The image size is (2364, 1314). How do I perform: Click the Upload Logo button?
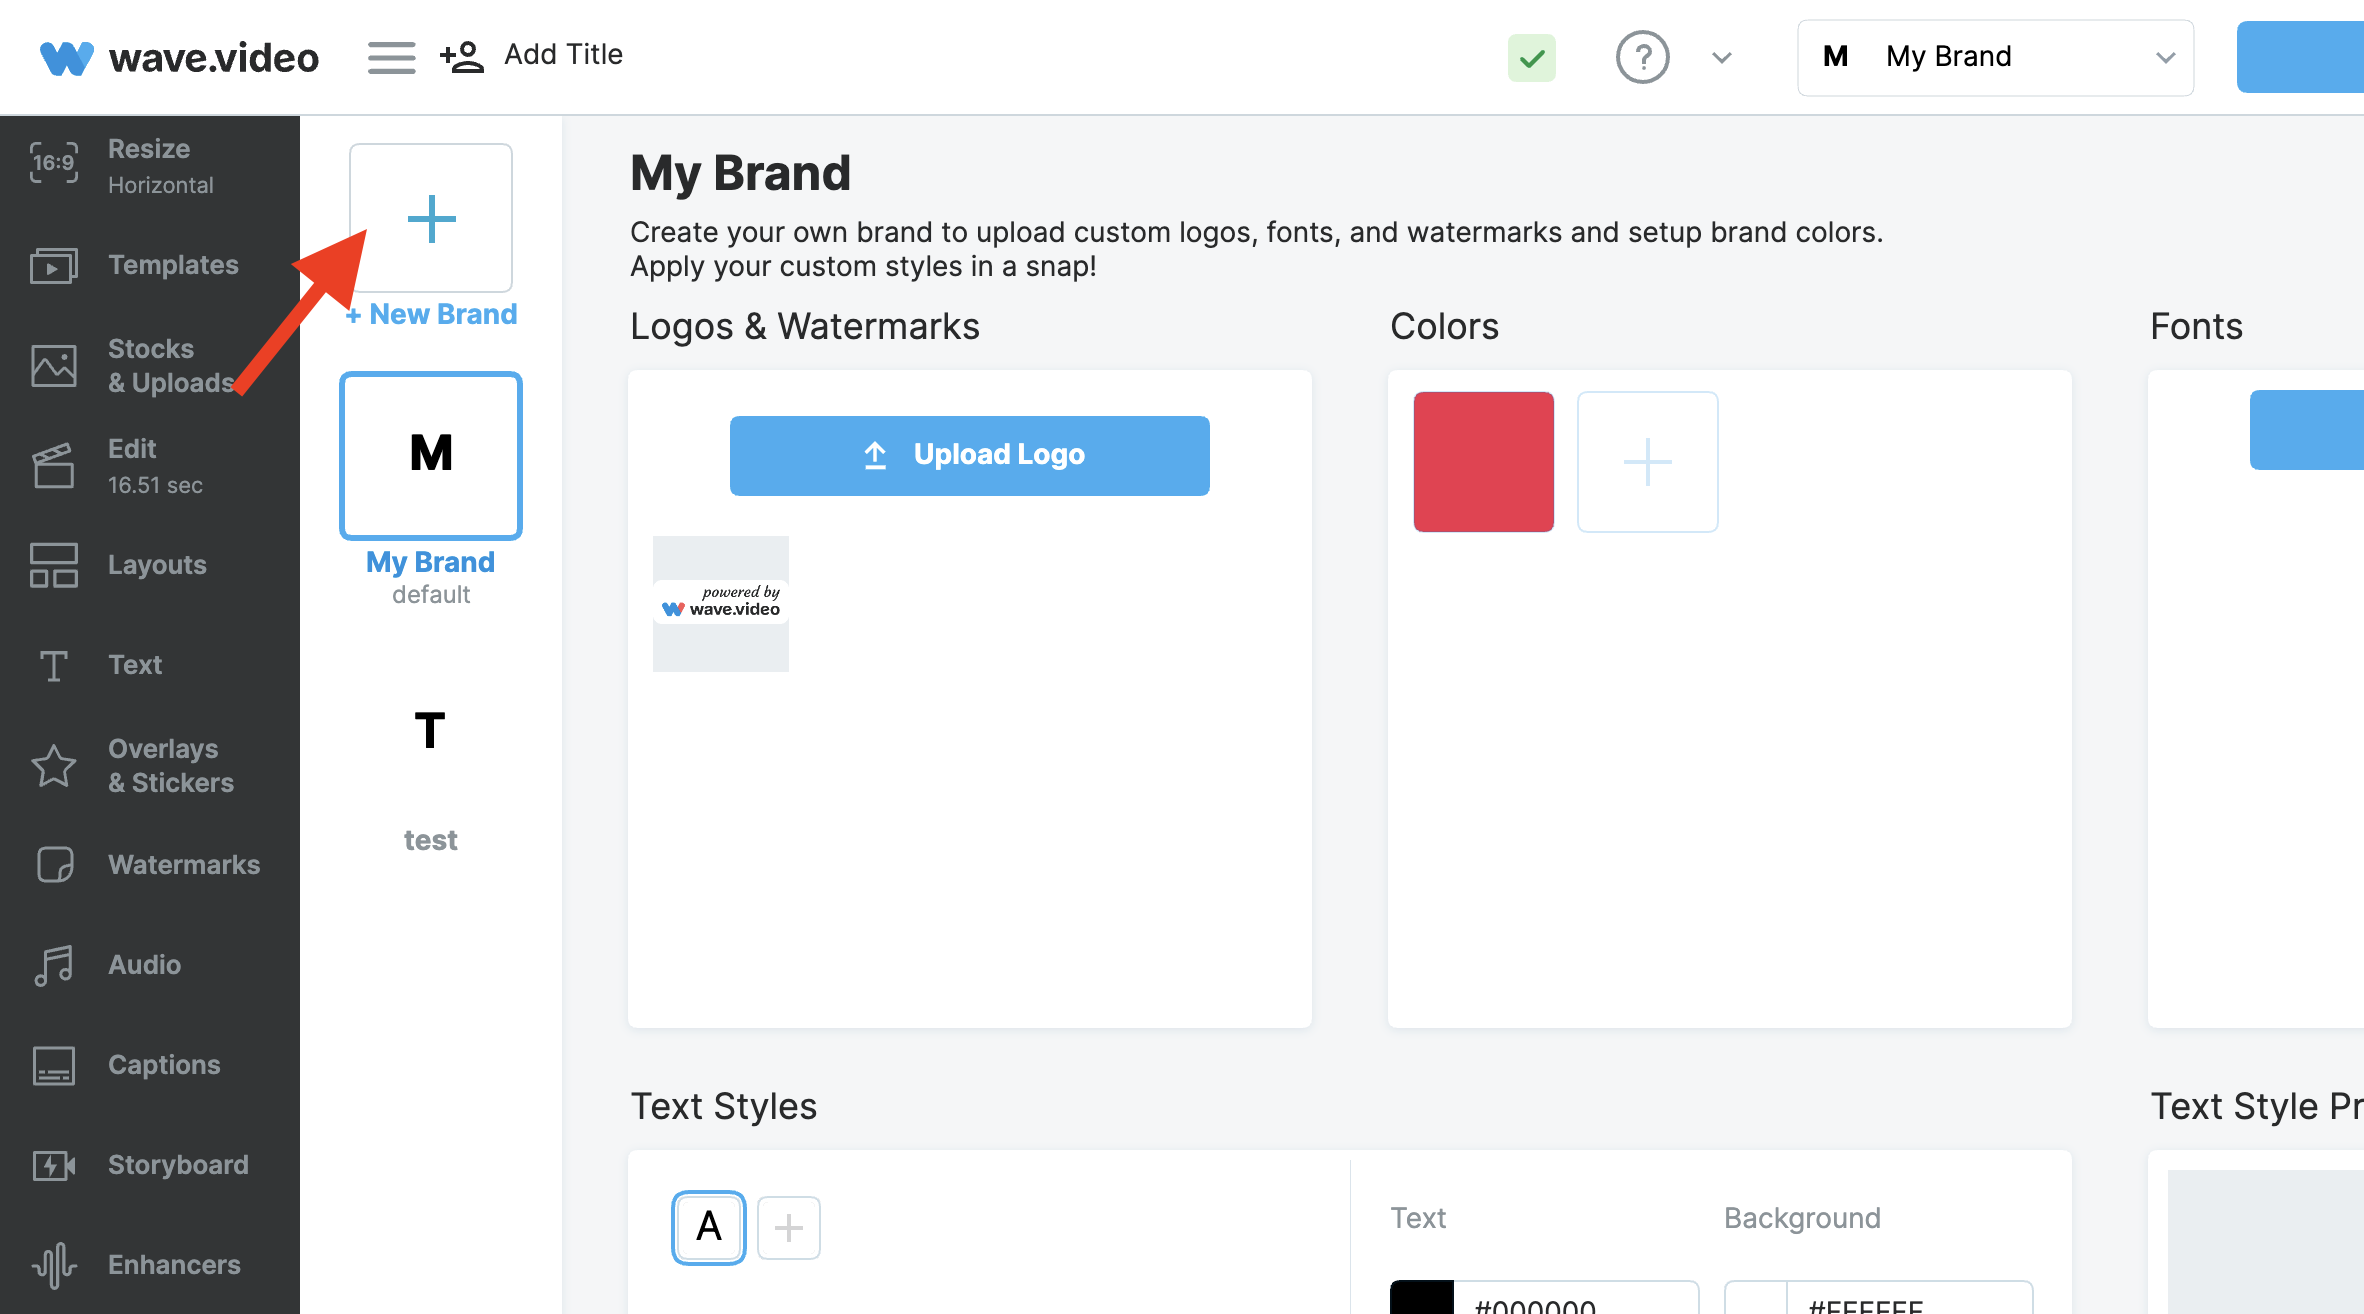click(970, 455)
